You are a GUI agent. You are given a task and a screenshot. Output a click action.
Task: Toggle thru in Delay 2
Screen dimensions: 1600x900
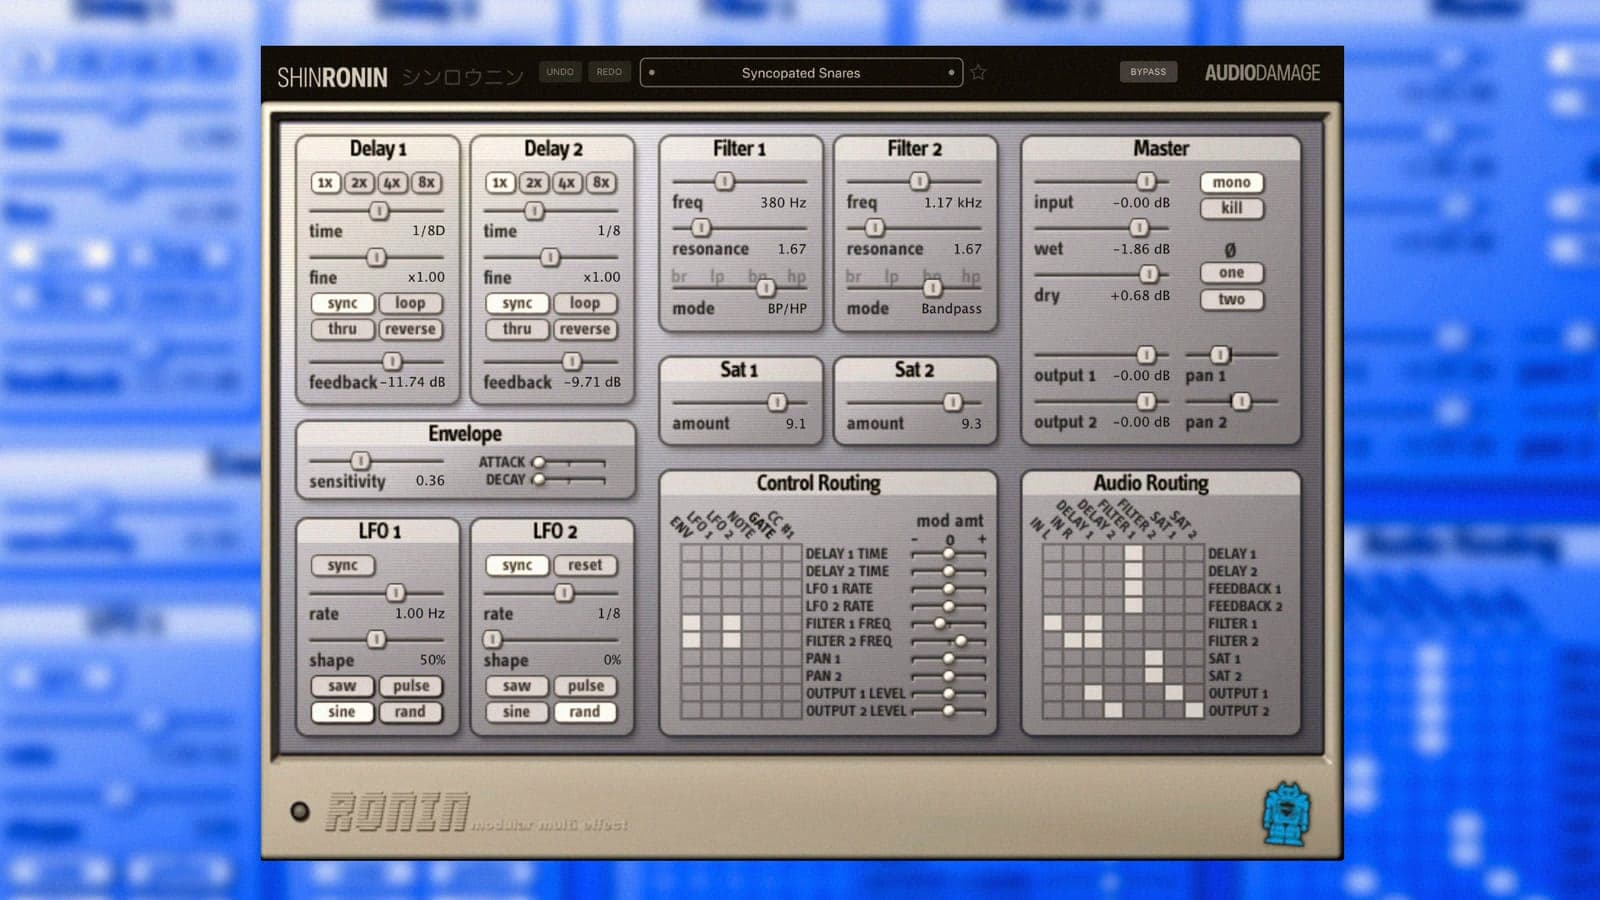pyautogui.click(x=517, y=329)
